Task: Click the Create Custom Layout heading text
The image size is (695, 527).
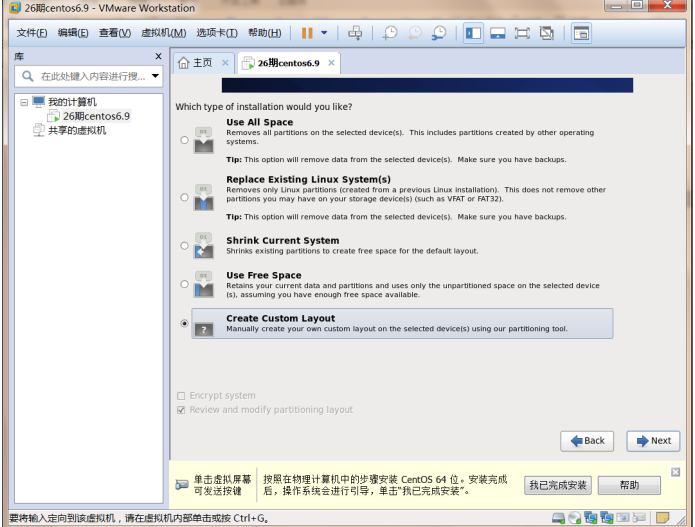Action: pos(281,318)
